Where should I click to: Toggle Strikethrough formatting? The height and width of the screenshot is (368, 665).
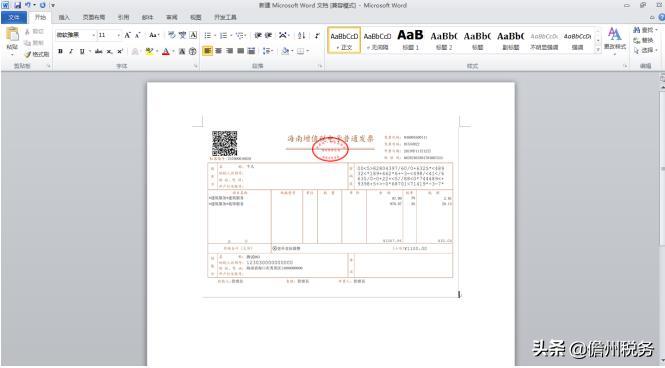98,51
